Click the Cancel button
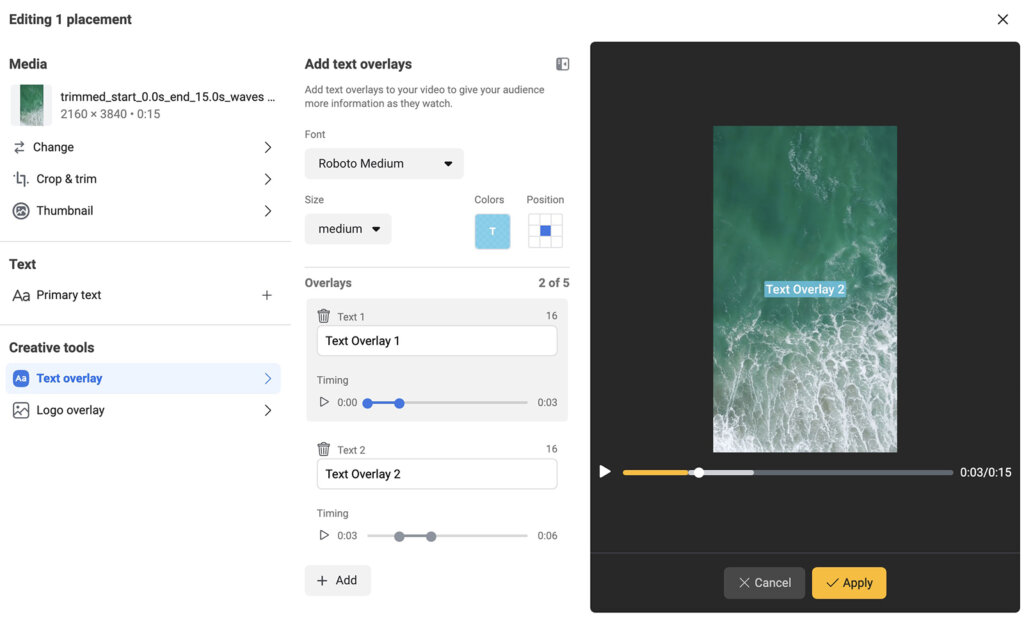 point(764,582)
